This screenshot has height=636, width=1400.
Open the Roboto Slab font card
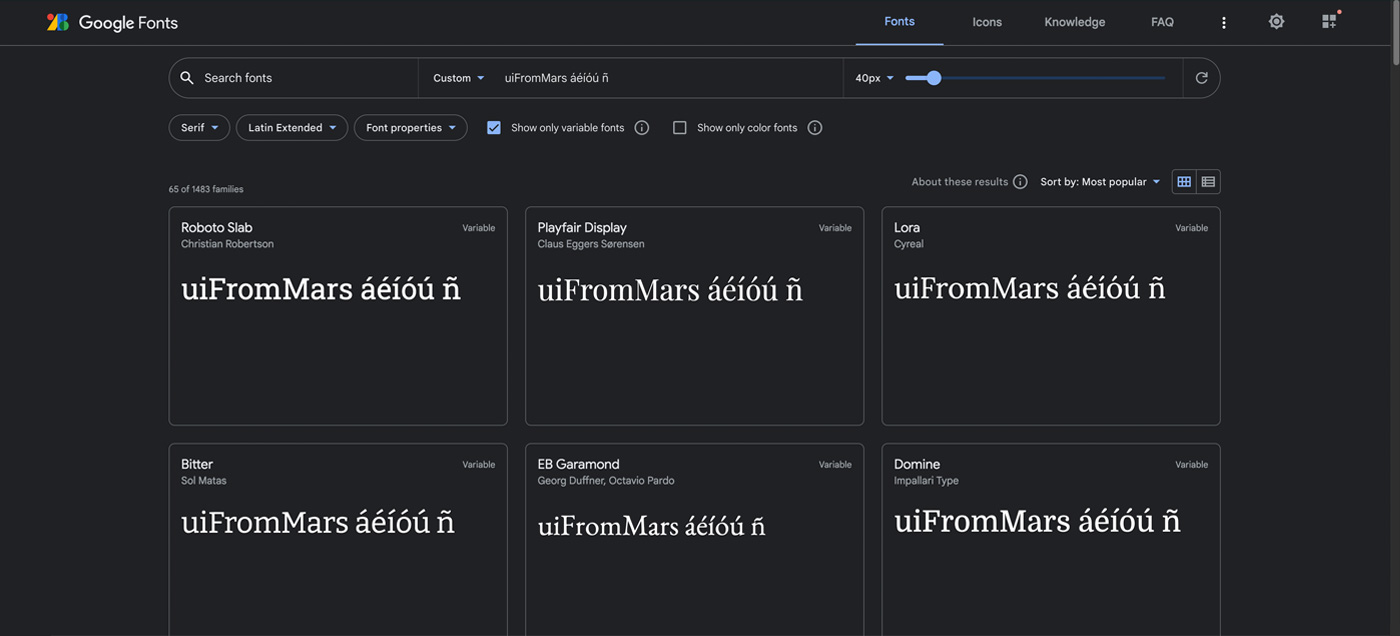tap(338, 316)
